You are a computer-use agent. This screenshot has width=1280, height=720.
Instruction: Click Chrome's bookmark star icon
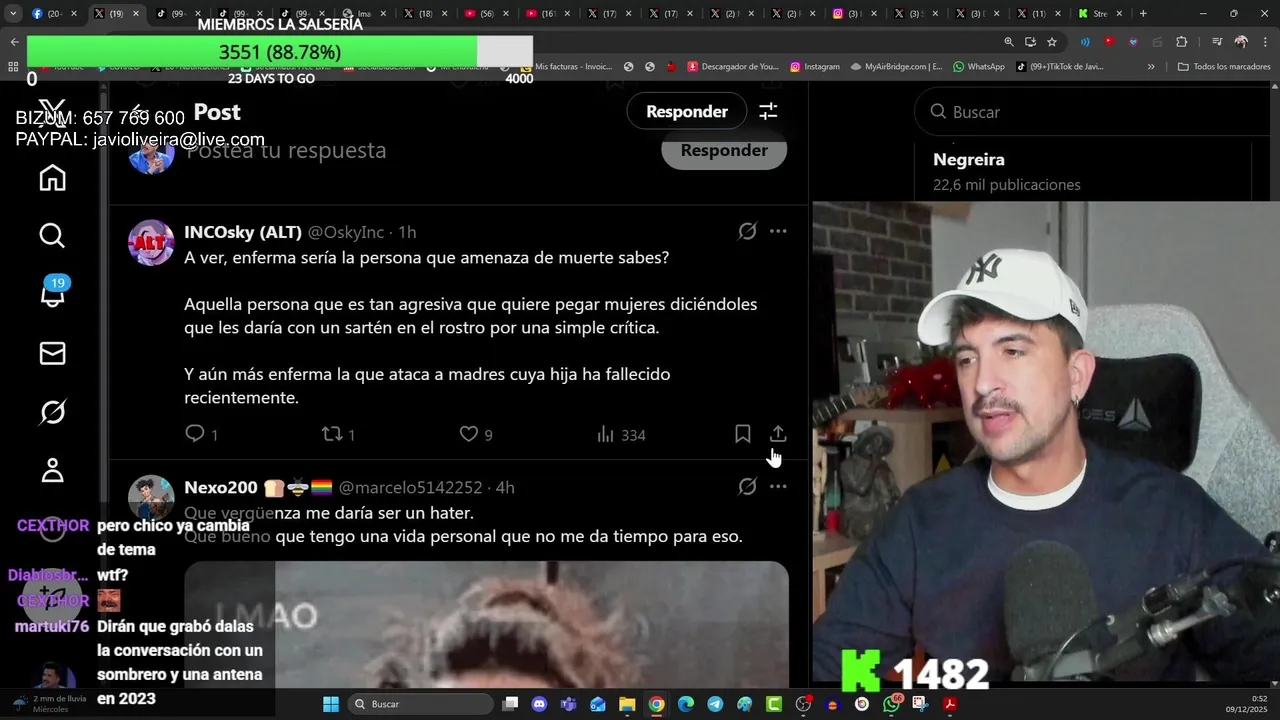coord(1052,42)
